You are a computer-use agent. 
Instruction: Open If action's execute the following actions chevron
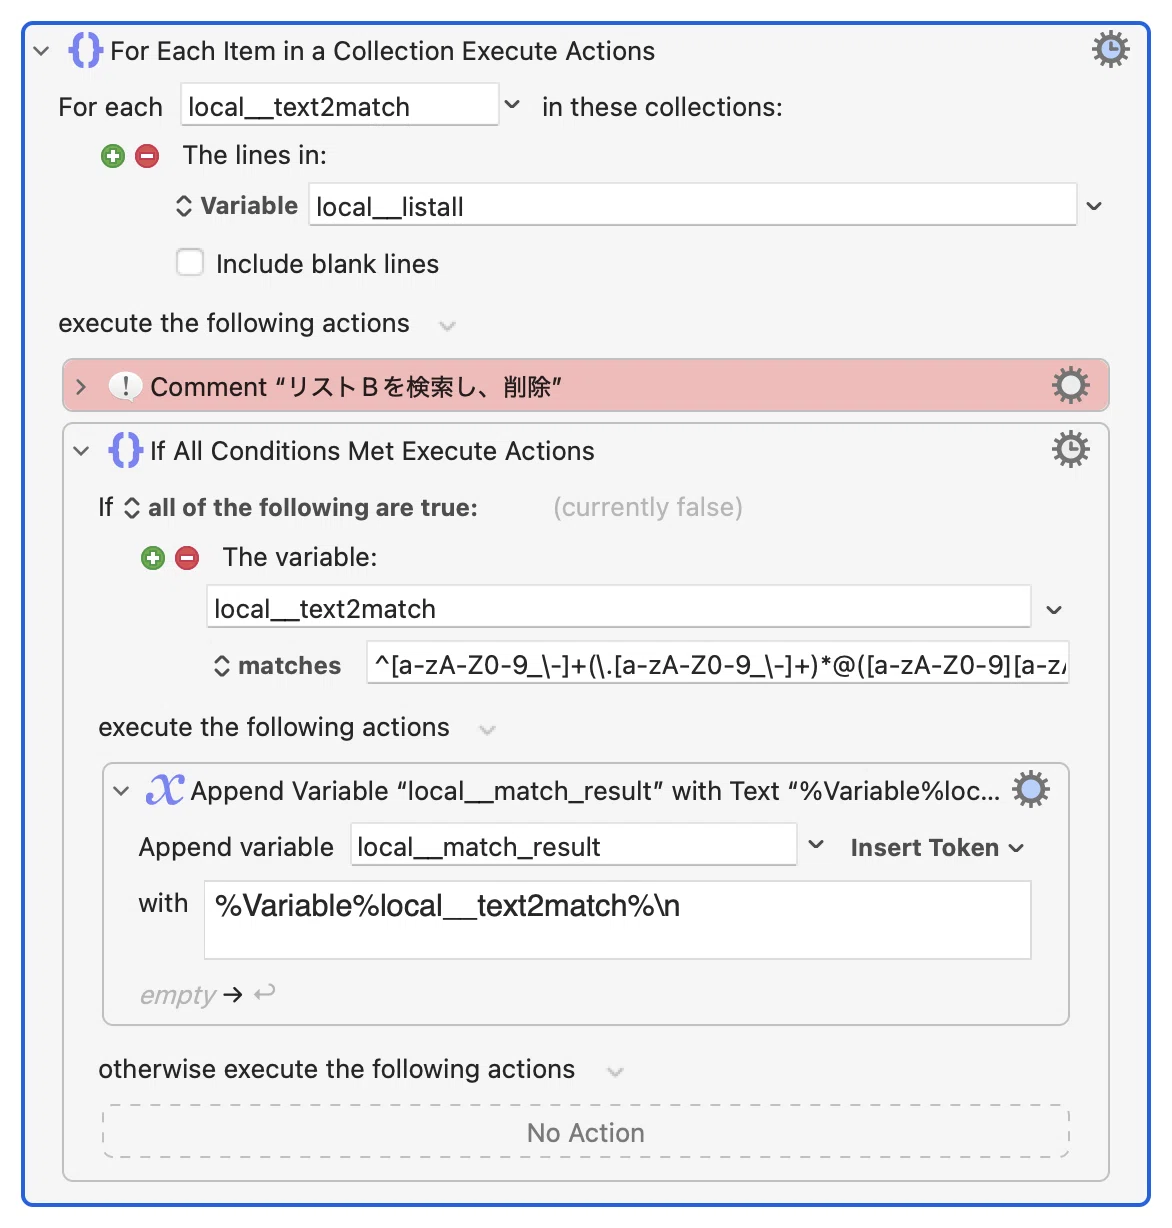[x=487, y=729]
